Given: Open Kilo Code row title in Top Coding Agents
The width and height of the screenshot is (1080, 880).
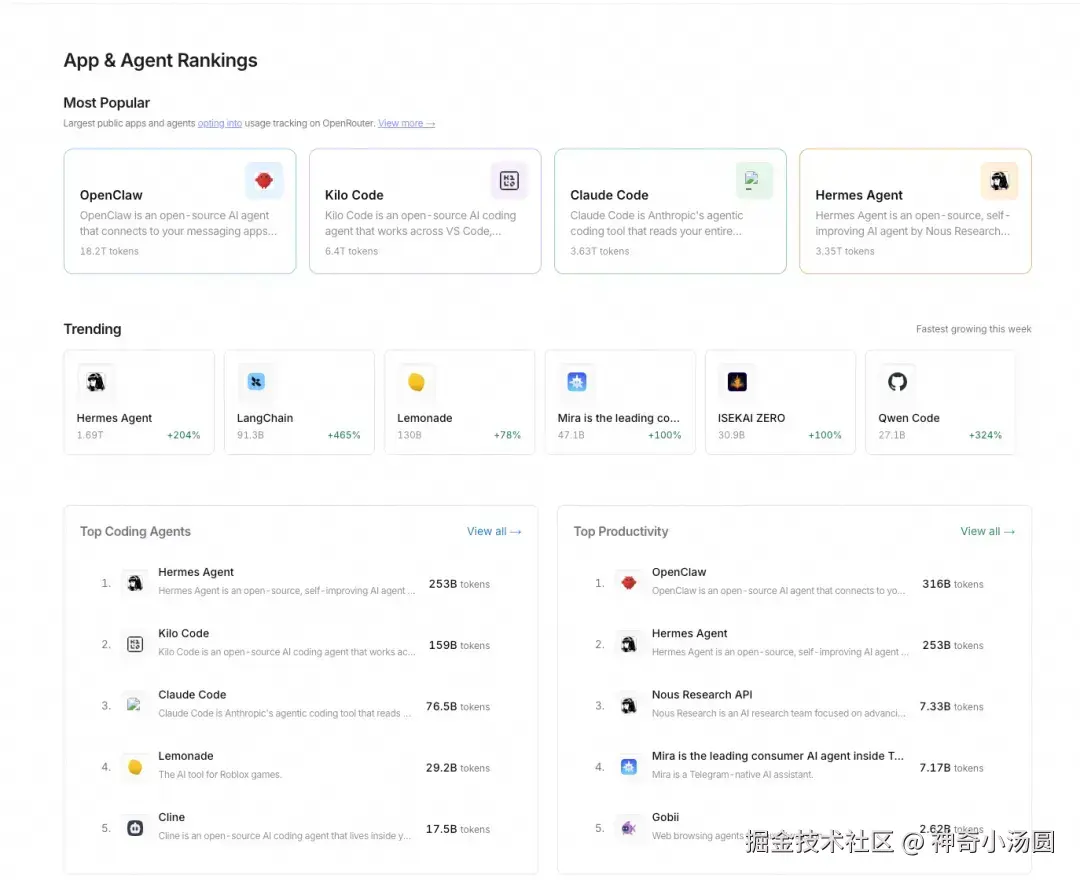Looking at the screenshot, I should pos(183,633).
